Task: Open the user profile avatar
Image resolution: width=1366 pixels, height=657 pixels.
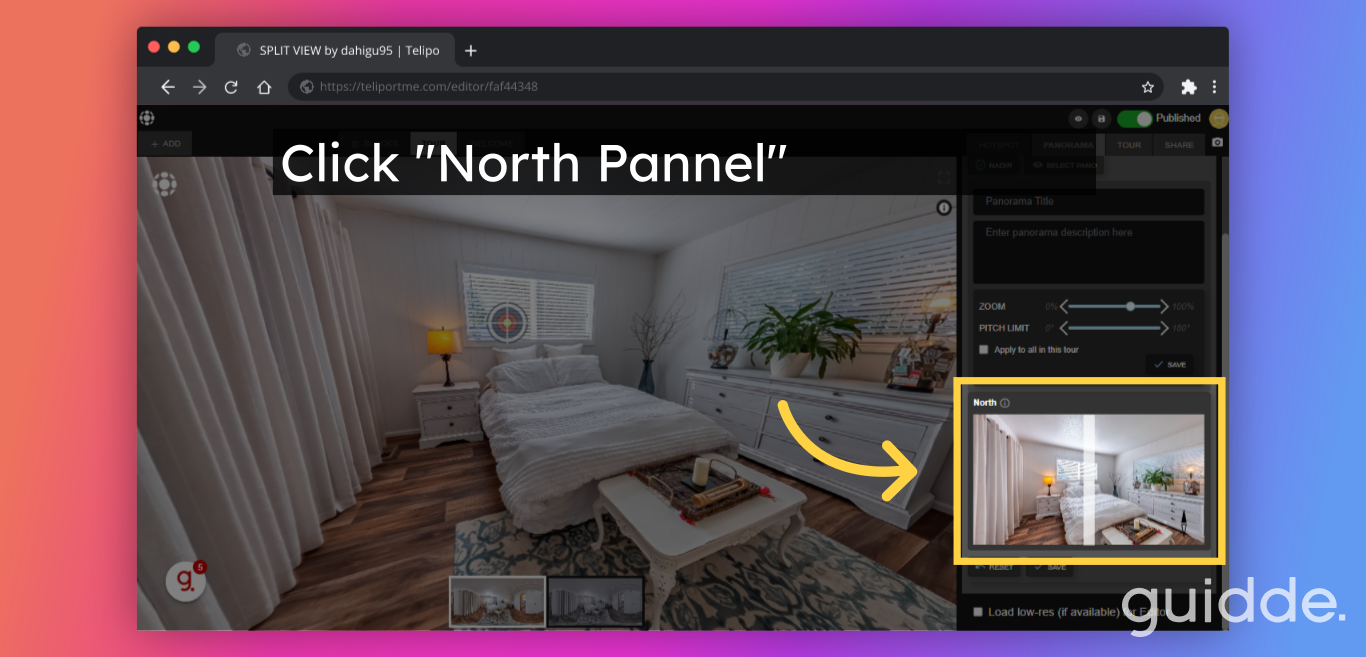Action: point(1218,118)
